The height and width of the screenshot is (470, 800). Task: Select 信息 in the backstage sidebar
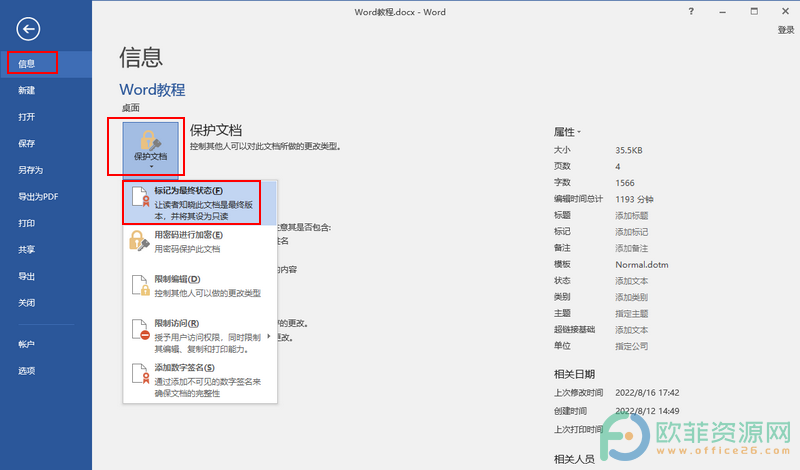coord(46,64)
